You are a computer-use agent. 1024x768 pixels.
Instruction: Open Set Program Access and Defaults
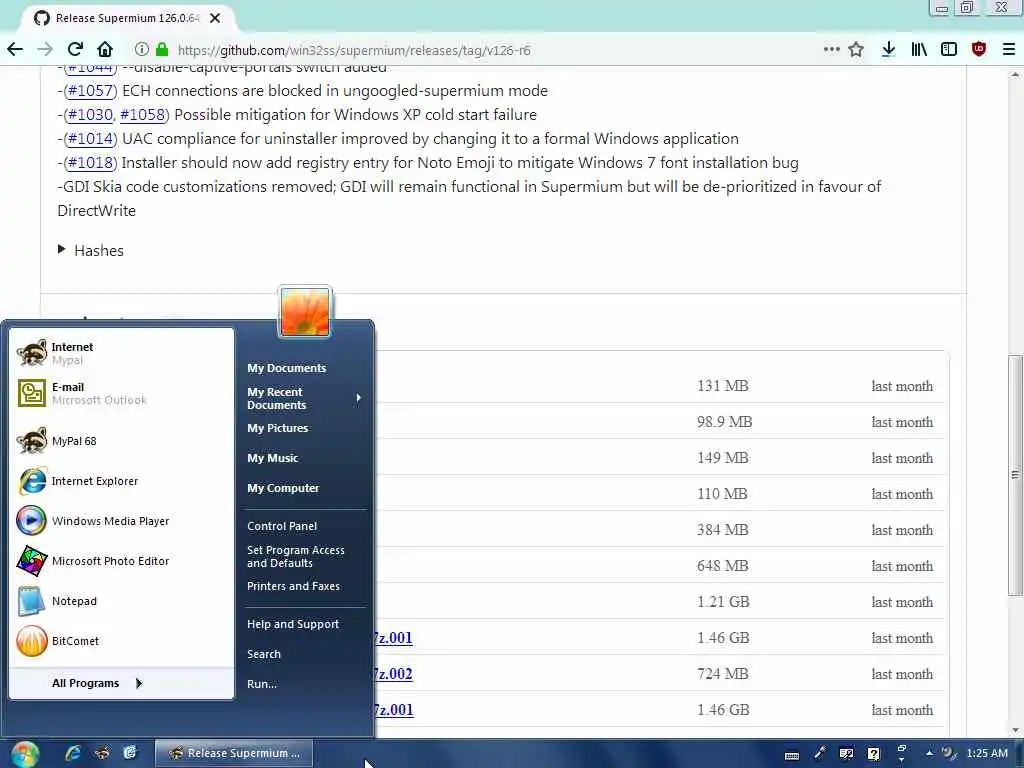click(295, 556)
